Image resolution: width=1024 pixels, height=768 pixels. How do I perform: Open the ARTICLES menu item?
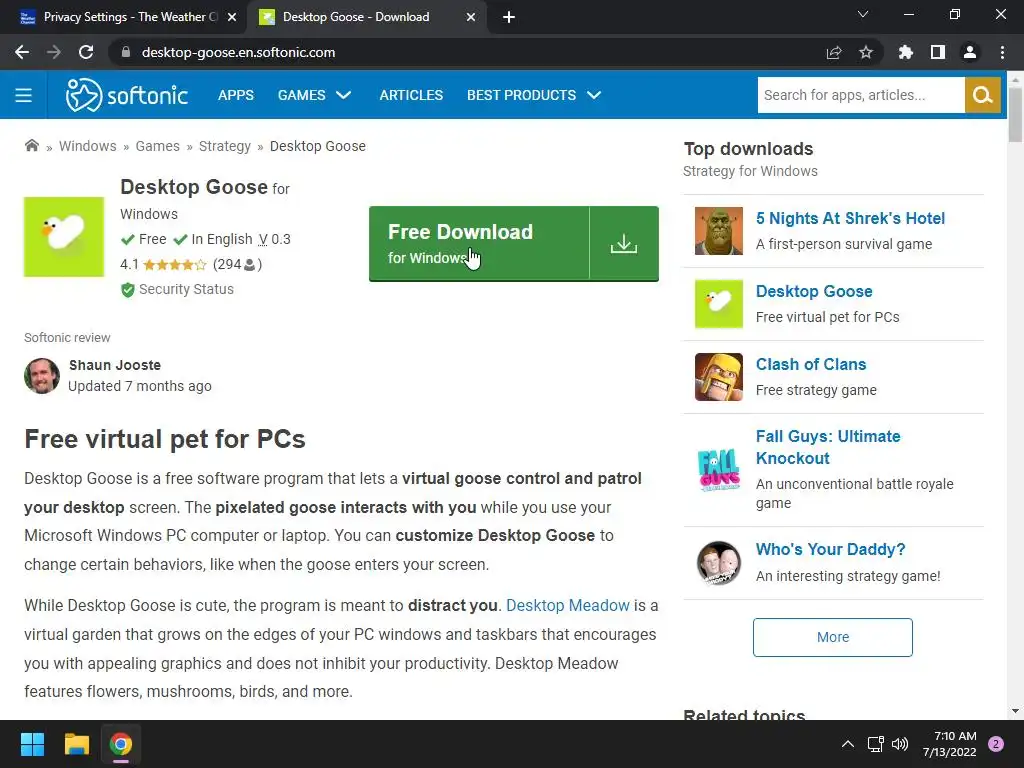click(x=411, y=95)
